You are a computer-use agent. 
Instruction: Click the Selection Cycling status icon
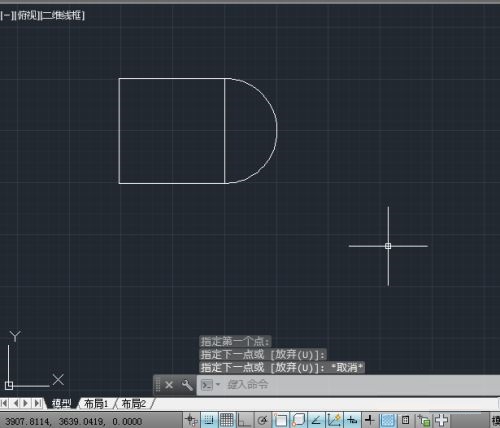click(x=424, y=420)
